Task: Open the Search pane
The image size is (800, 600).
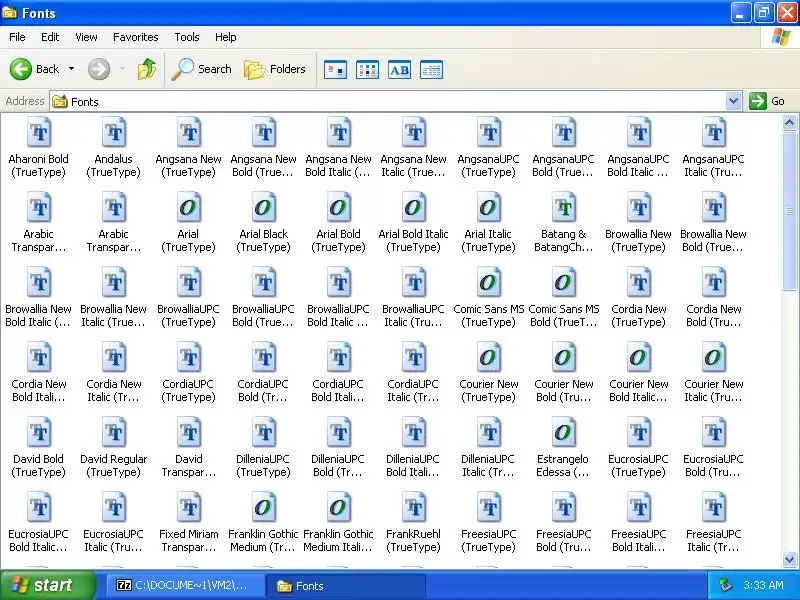Action: coord(202,69)
